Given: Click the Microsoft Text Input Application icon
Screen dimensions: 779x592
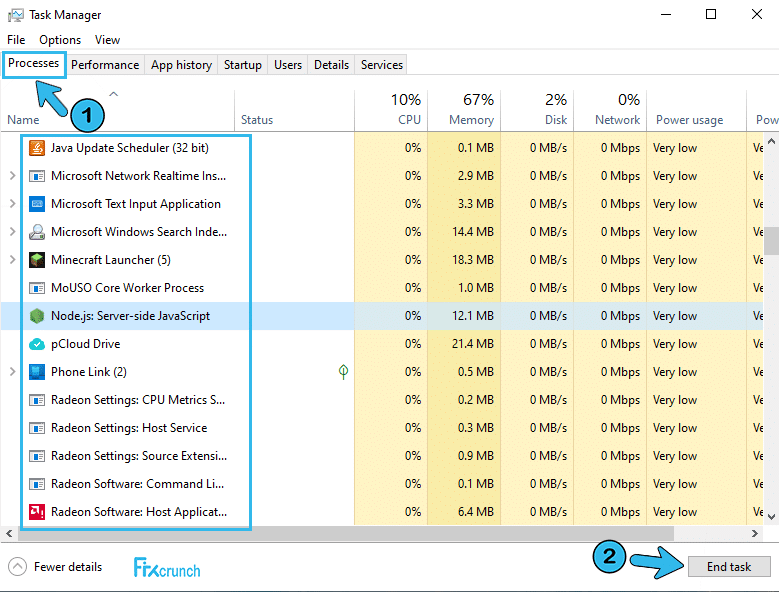Looking at the screenshot, I should (x=37, y=204).
